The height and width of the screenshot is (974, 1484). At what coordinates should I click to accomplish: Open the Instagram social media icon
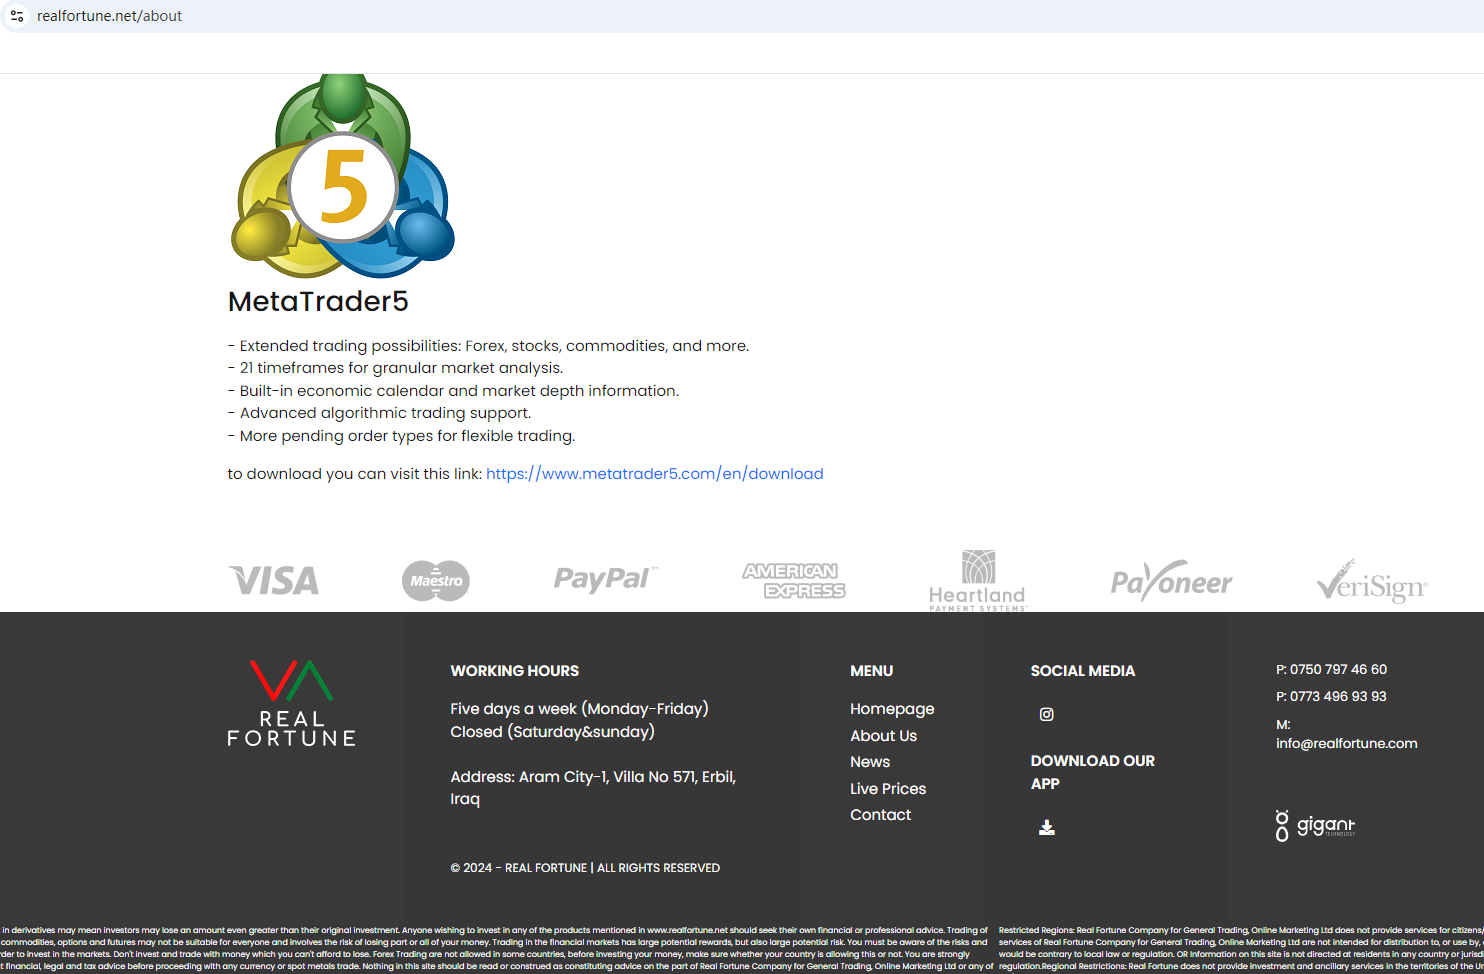1046,714
